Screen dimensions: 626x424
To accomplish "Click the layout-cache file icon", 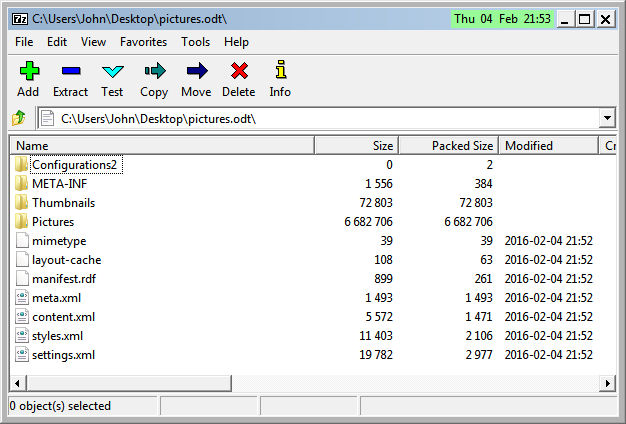I will pyautogui.click(x=22, y=260).
